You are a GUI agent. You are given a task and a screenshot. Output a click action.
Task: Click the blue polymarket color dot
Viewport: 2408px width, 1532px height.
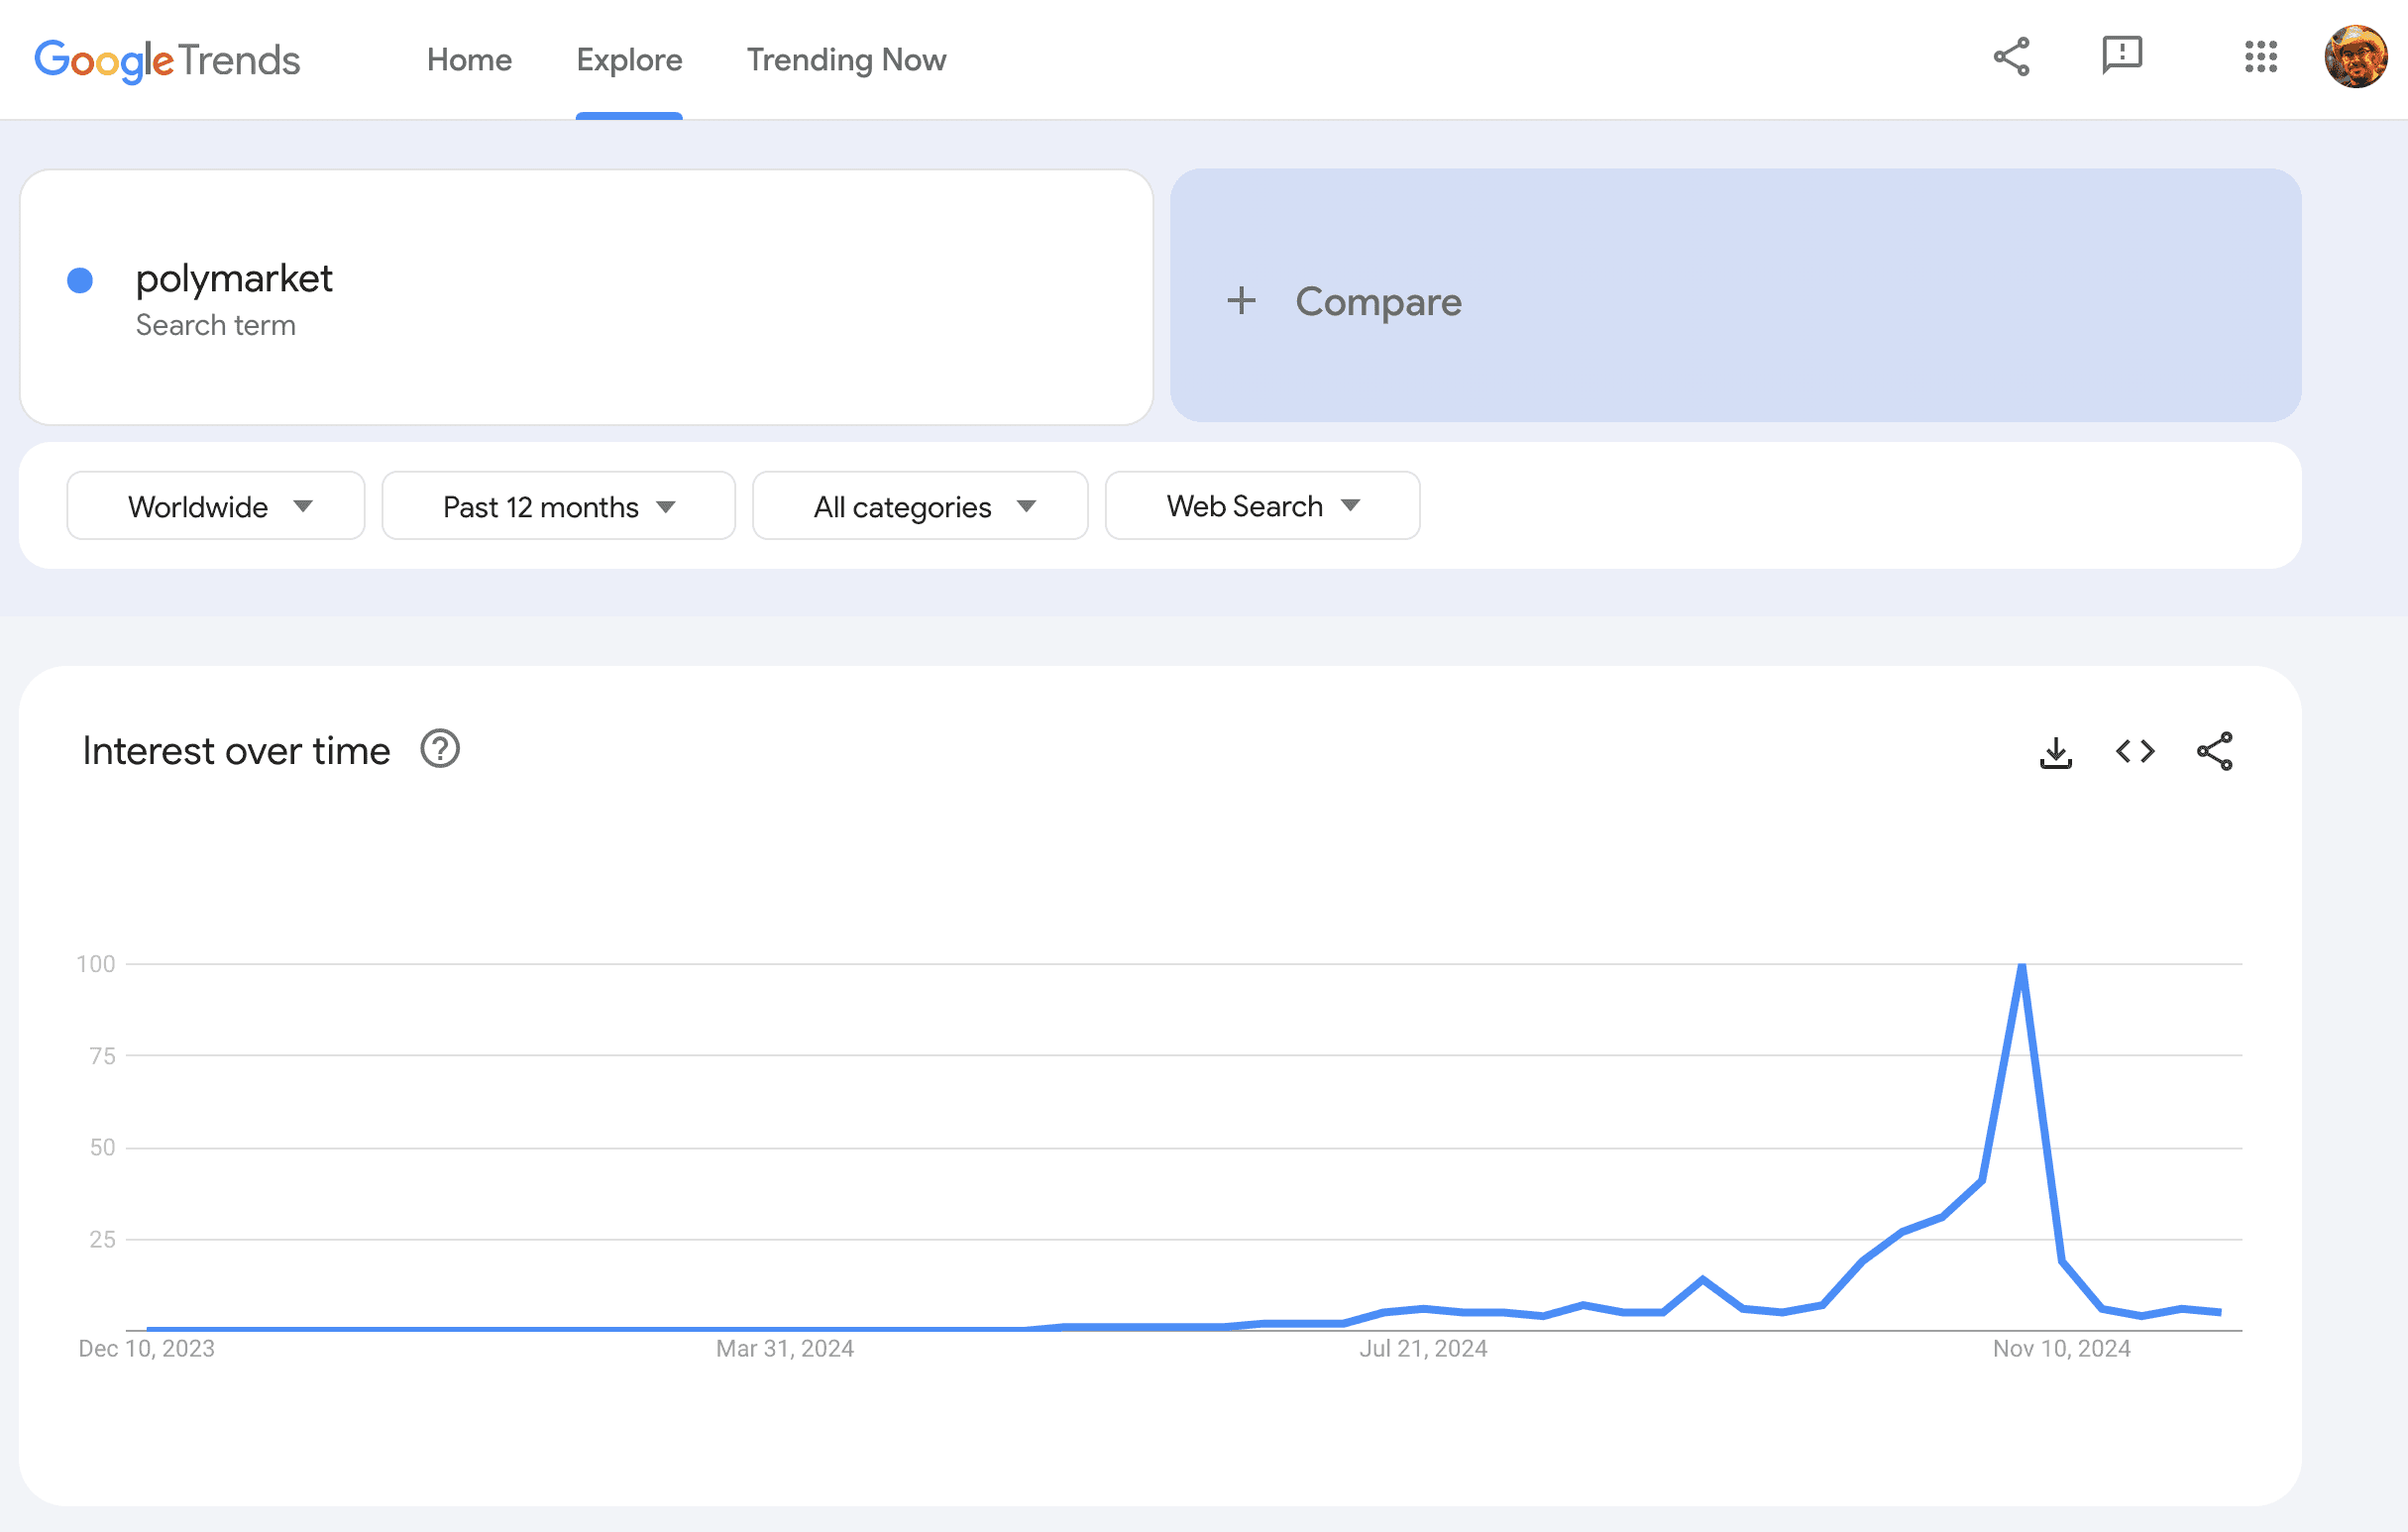pyautogui.click(x=80, y=280)
